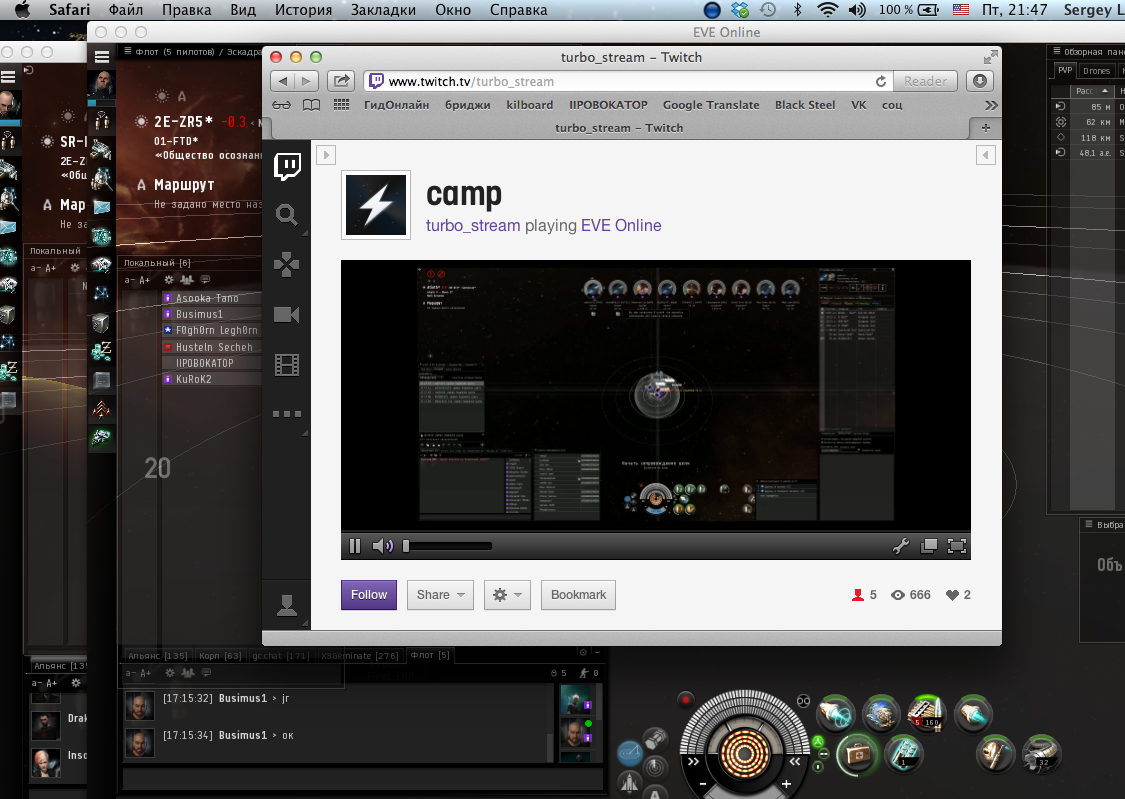Viewport: 1125px width, 799px height.
Task: Open ГидОнлайн bookmark
Action: pos(396,105)
